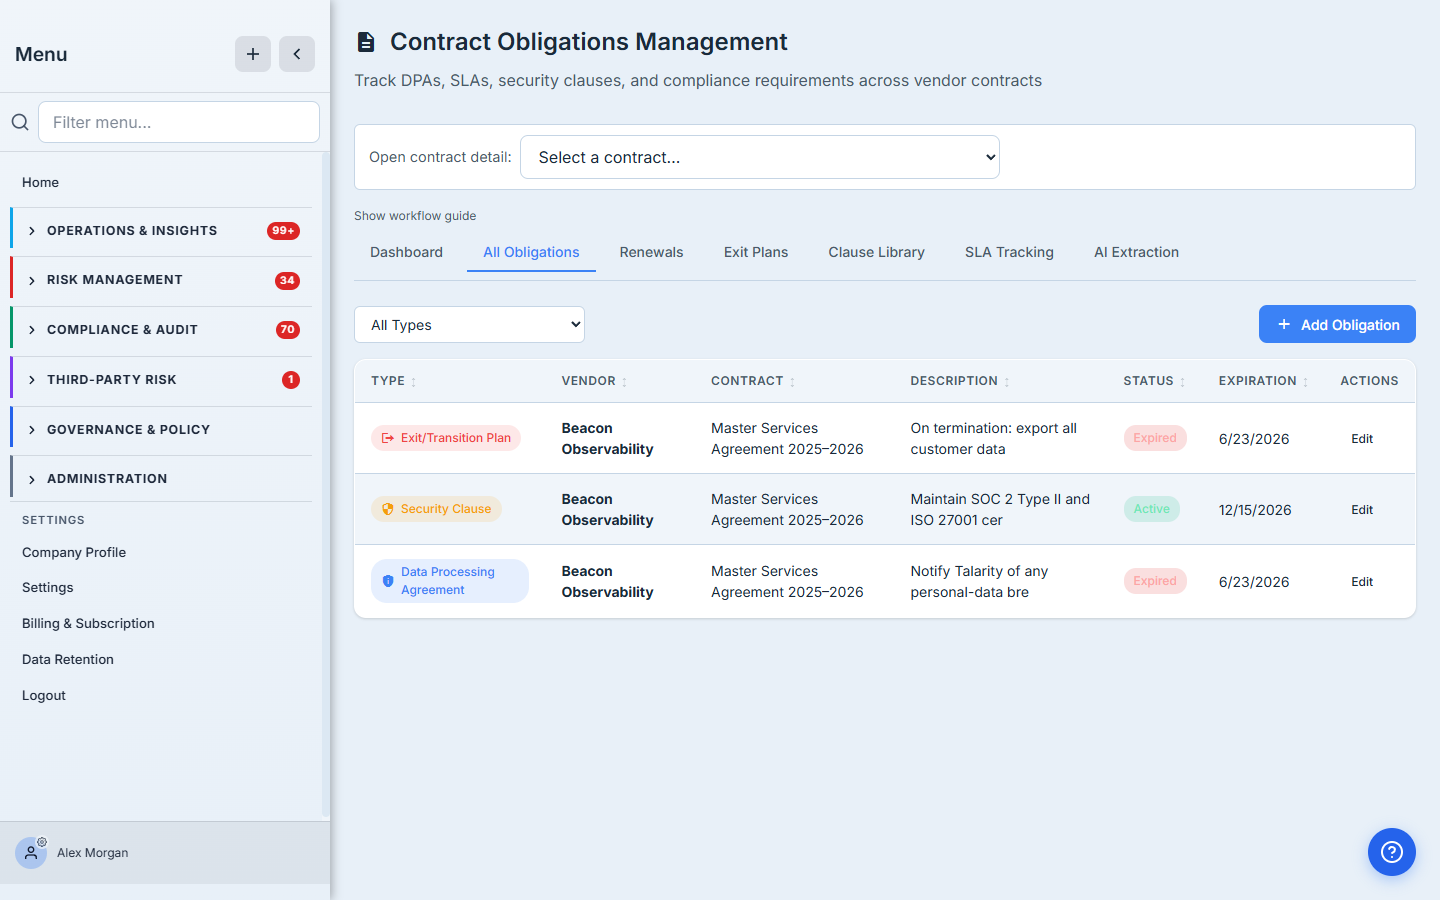Sort by the TYPE column arrows

click(414, 382)
